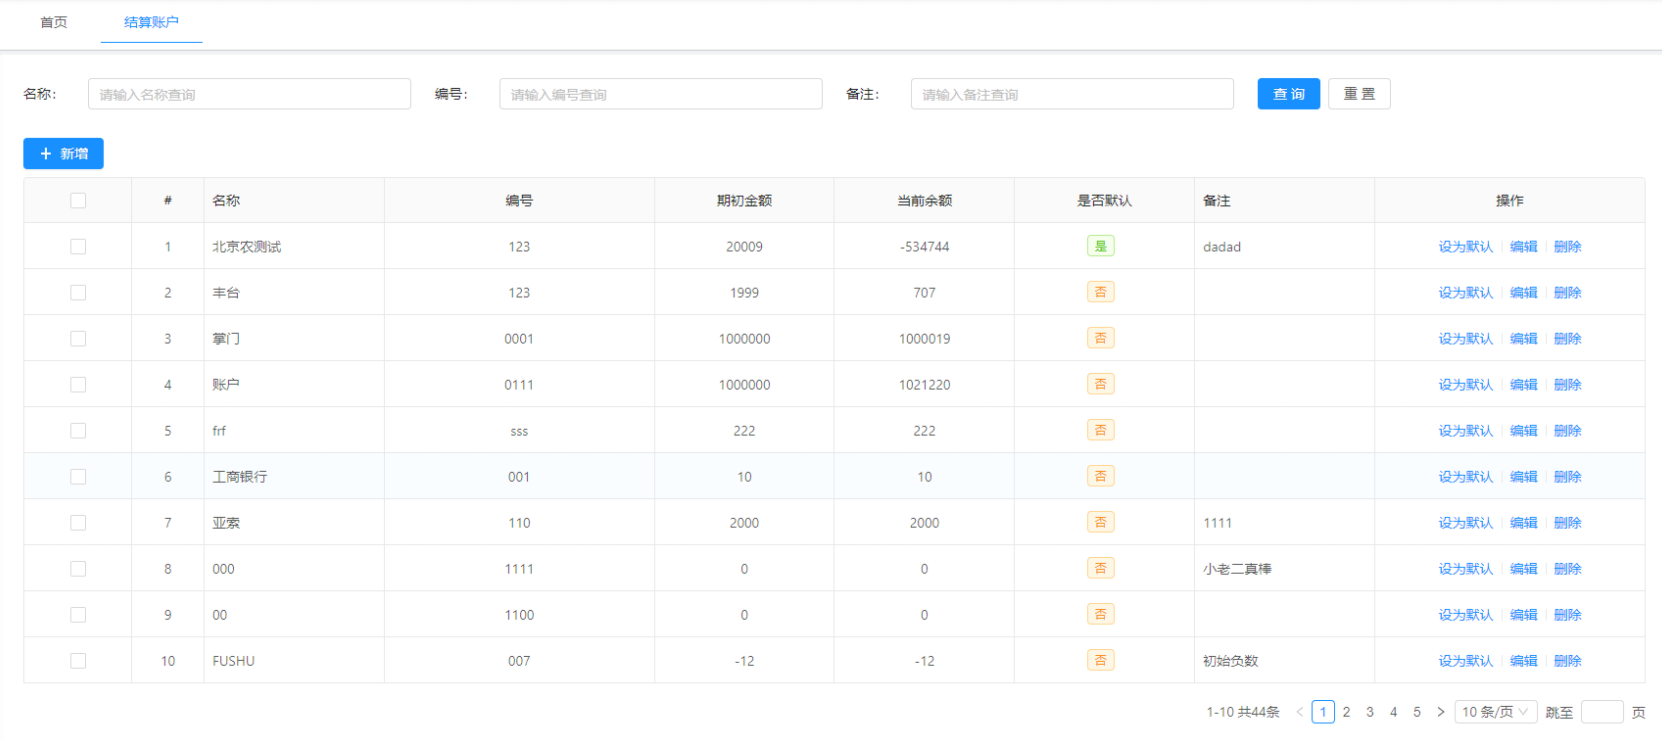The height and width of the screenshot is (741, 1662).
Task: Check the row checkbox for FUSHU
Action: (x=78, y=661)
